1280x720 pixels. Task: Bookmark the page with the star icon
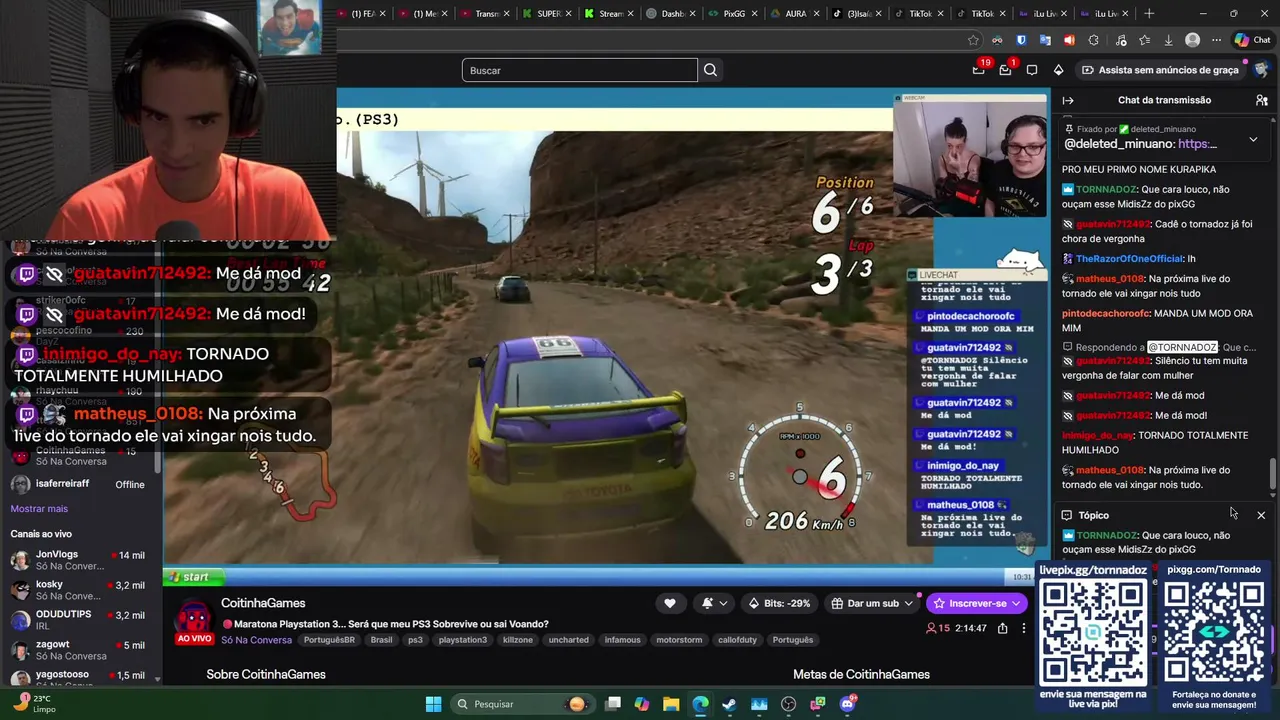[x=973, y=40]
